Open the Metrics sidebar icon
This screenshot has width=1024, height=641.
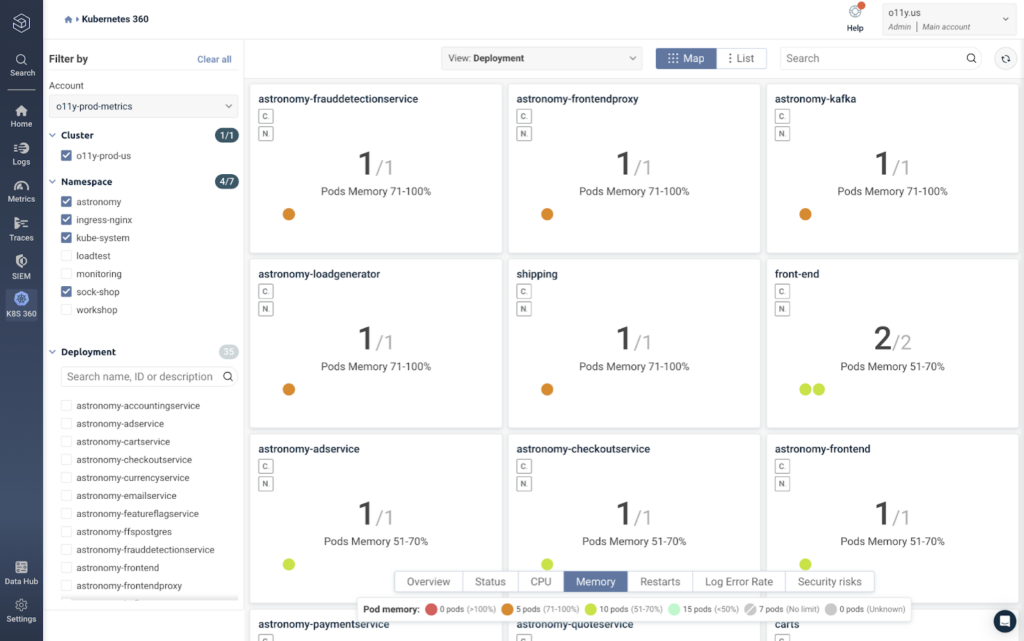pos(21,191)
